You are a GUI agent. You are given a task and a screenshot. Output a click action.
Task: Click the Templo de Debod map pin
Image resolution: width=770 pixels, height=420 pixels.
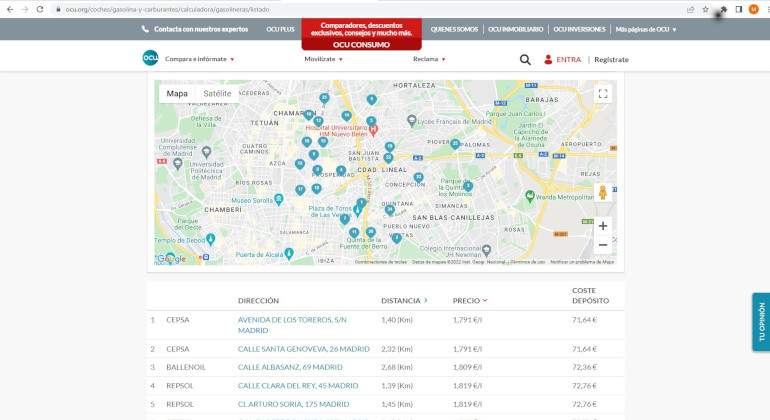click(x=211, y=239)
